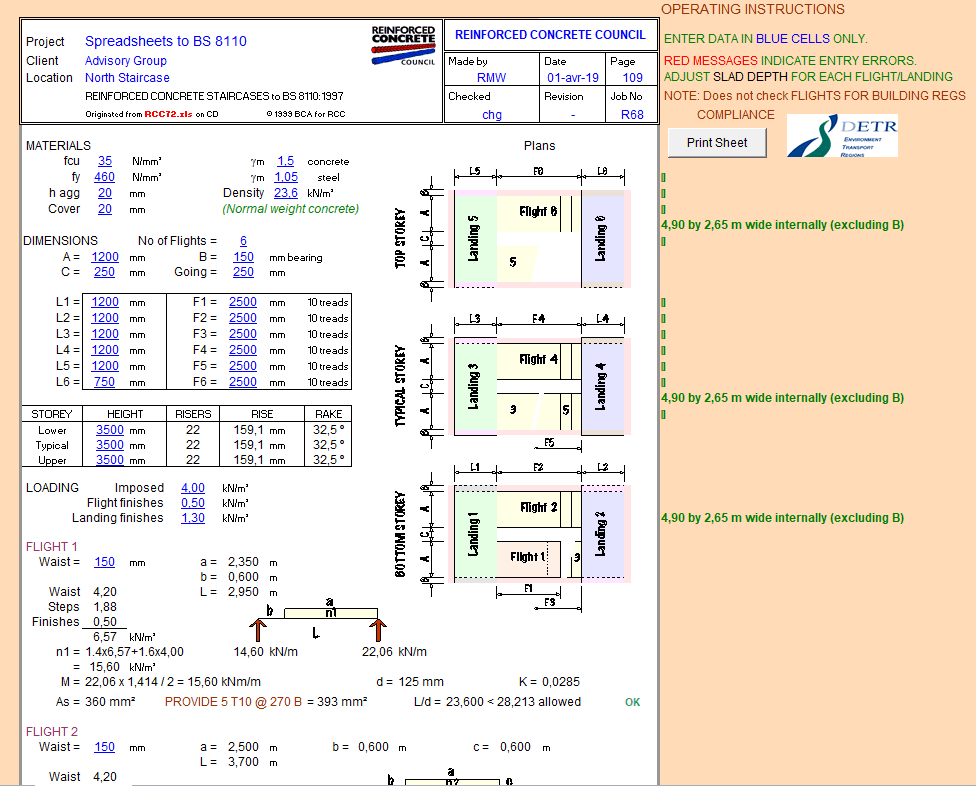Select the fy value cell '460'
This screenshot has width=976, height=786.
(x=105, y=177)
